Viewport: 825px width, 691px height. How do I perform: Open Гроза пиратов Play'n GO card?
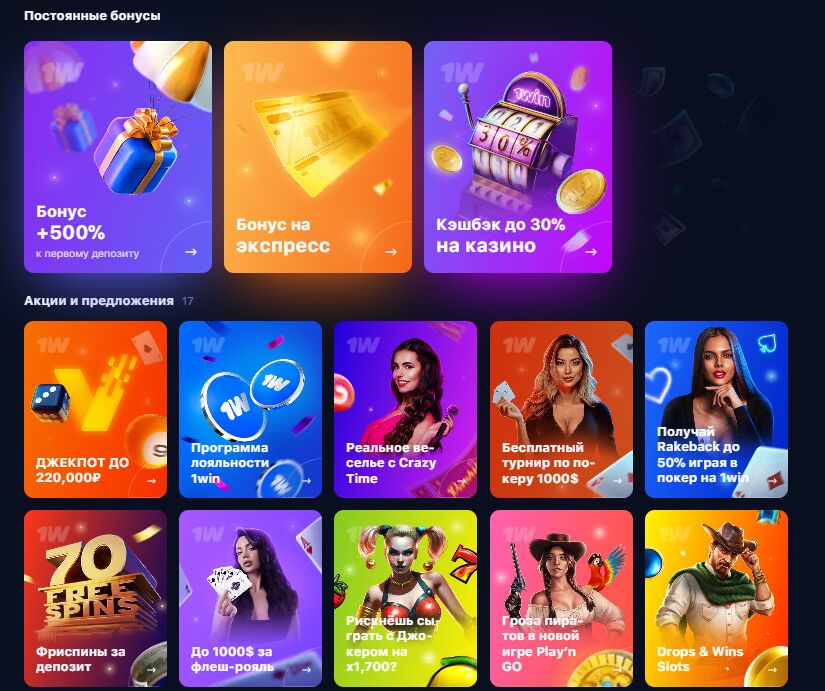click(561, 598)
